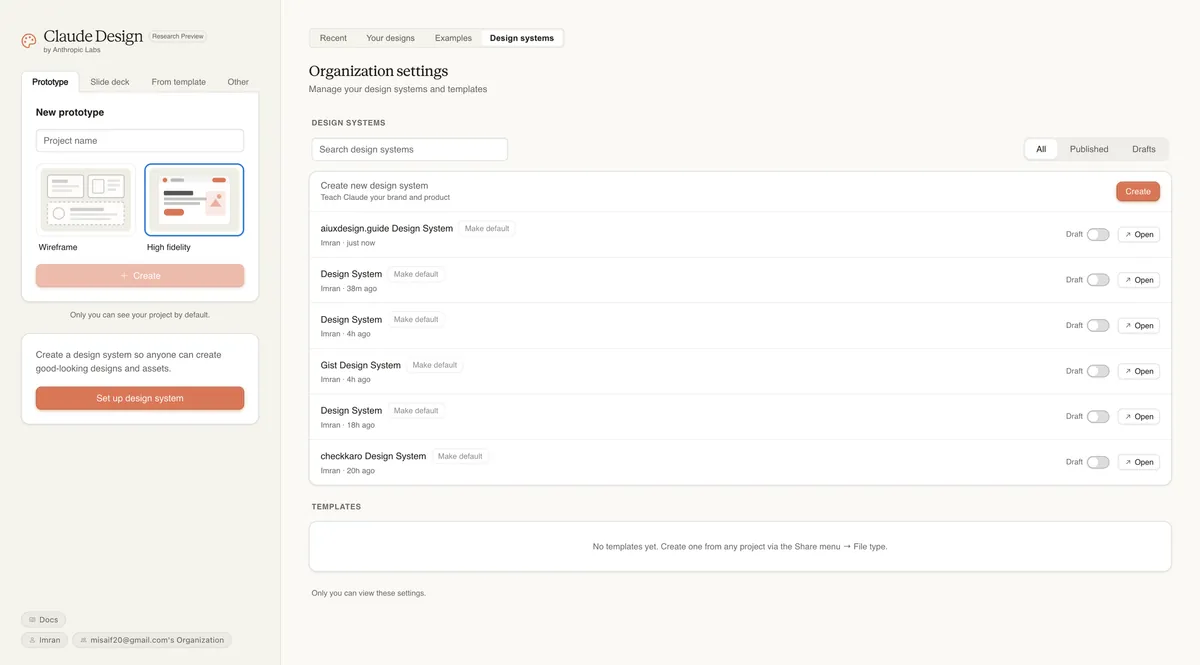Click the Set up design system button
1200x665 pixels.
140,398
